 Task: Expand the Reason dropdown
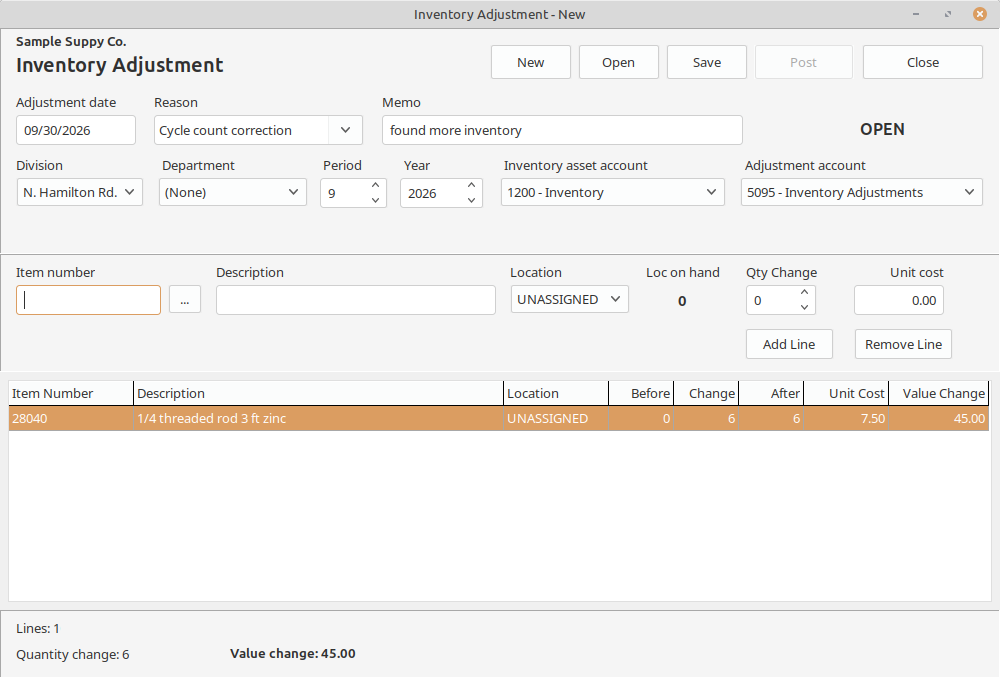(346, 130)
